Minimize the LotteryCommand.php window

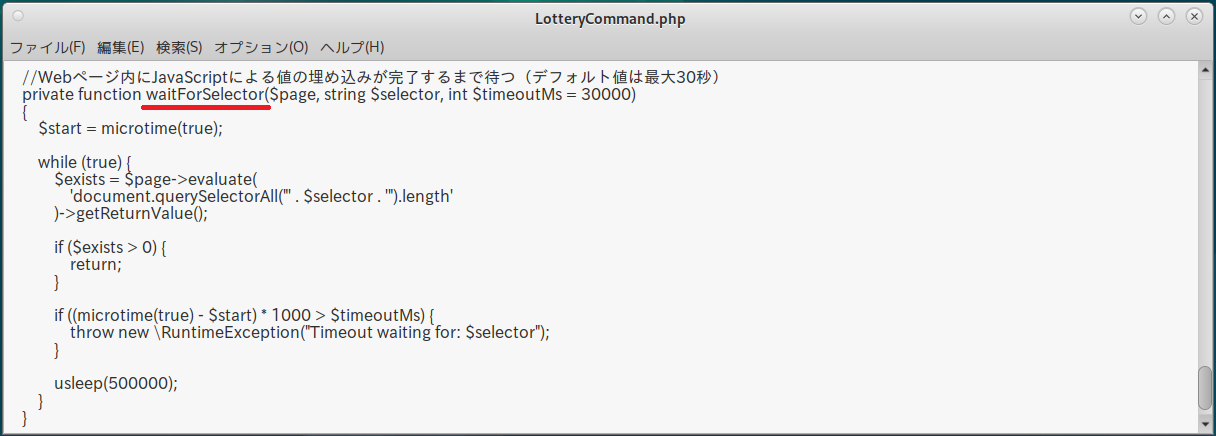(x=1138, y=17)
